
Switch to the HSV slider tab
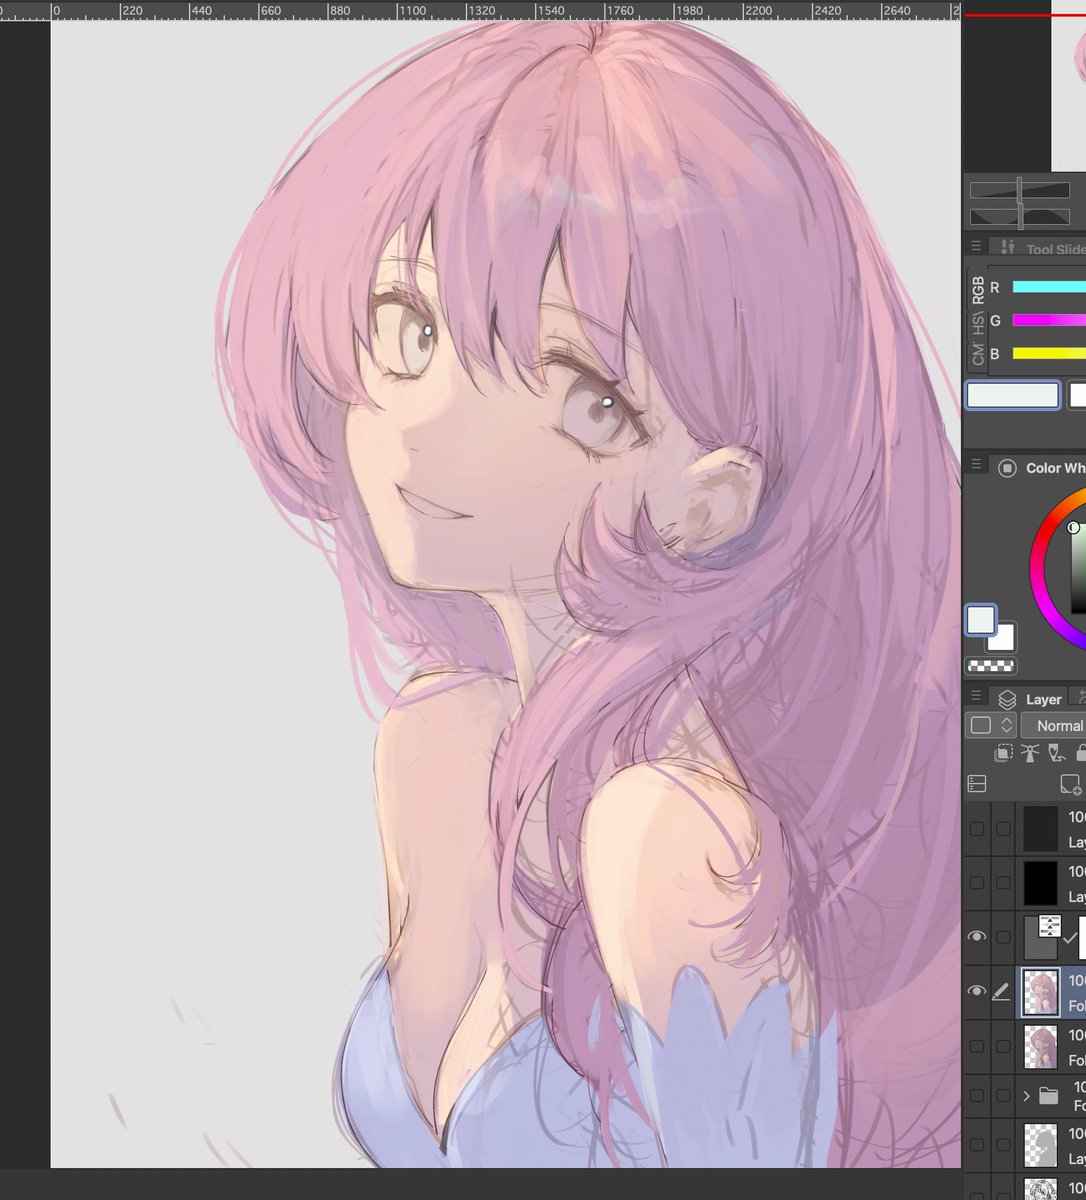coord(977,324)
